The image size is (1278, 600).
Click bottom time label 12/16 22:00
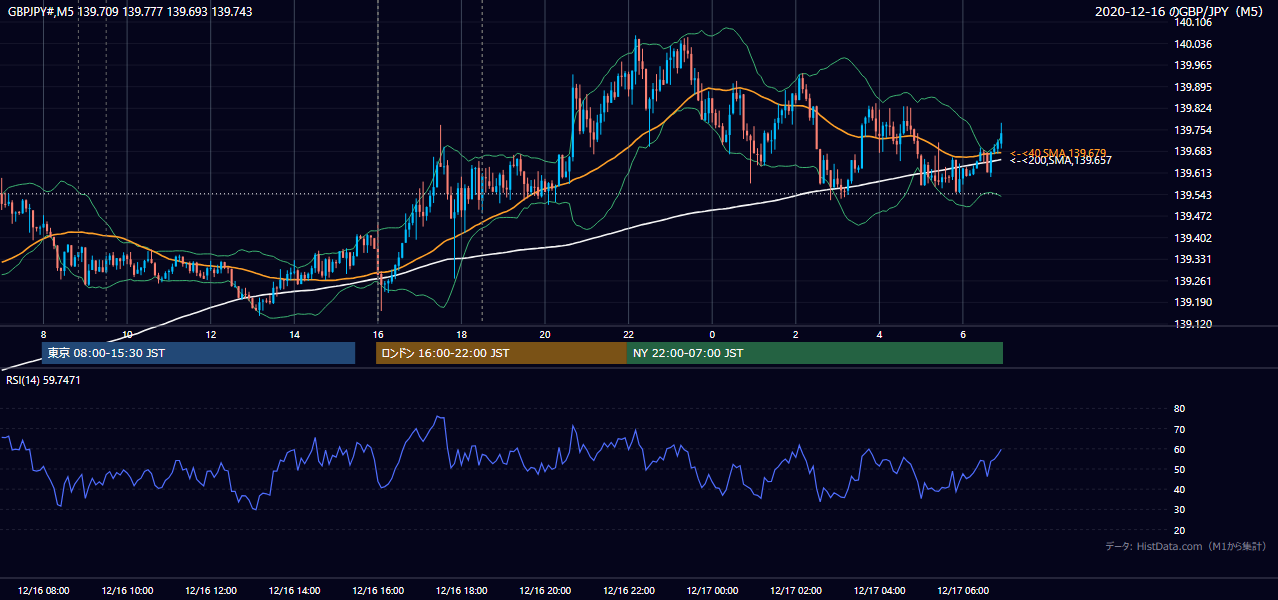[629, 591]
